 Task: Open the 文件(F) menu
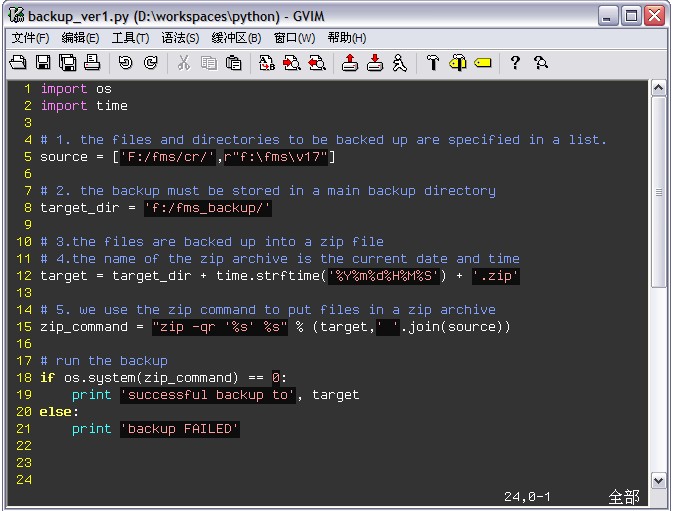(x=30, y=38)
